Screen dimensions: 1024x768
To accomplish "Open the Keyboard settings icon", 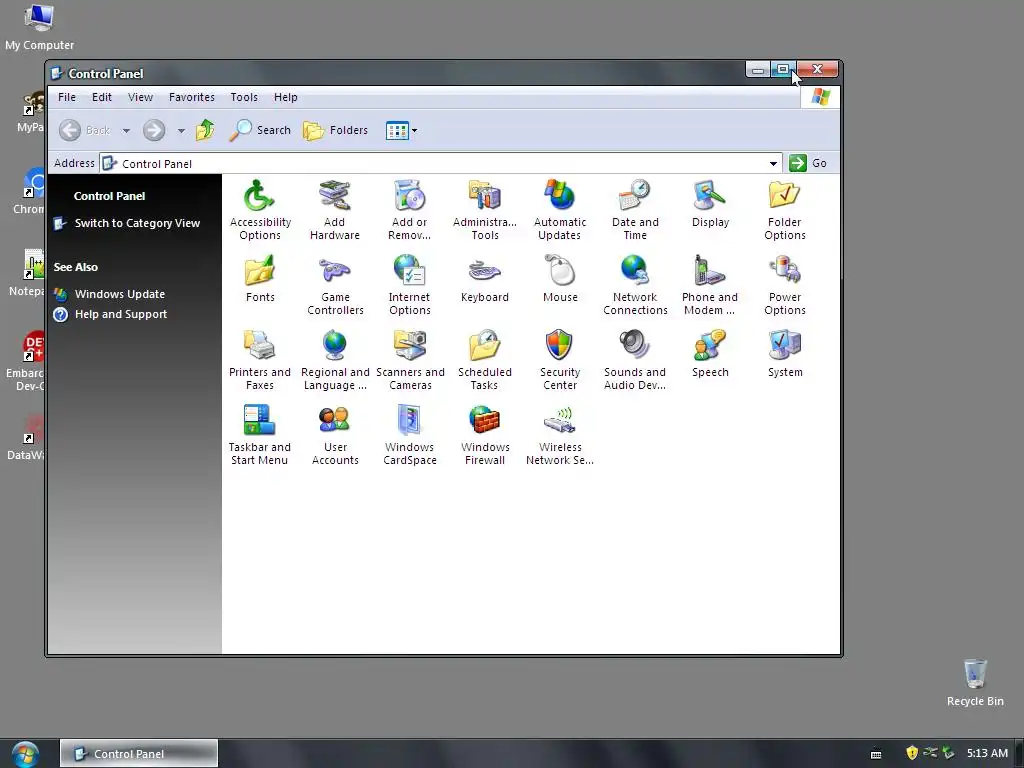I will (485, 279).
